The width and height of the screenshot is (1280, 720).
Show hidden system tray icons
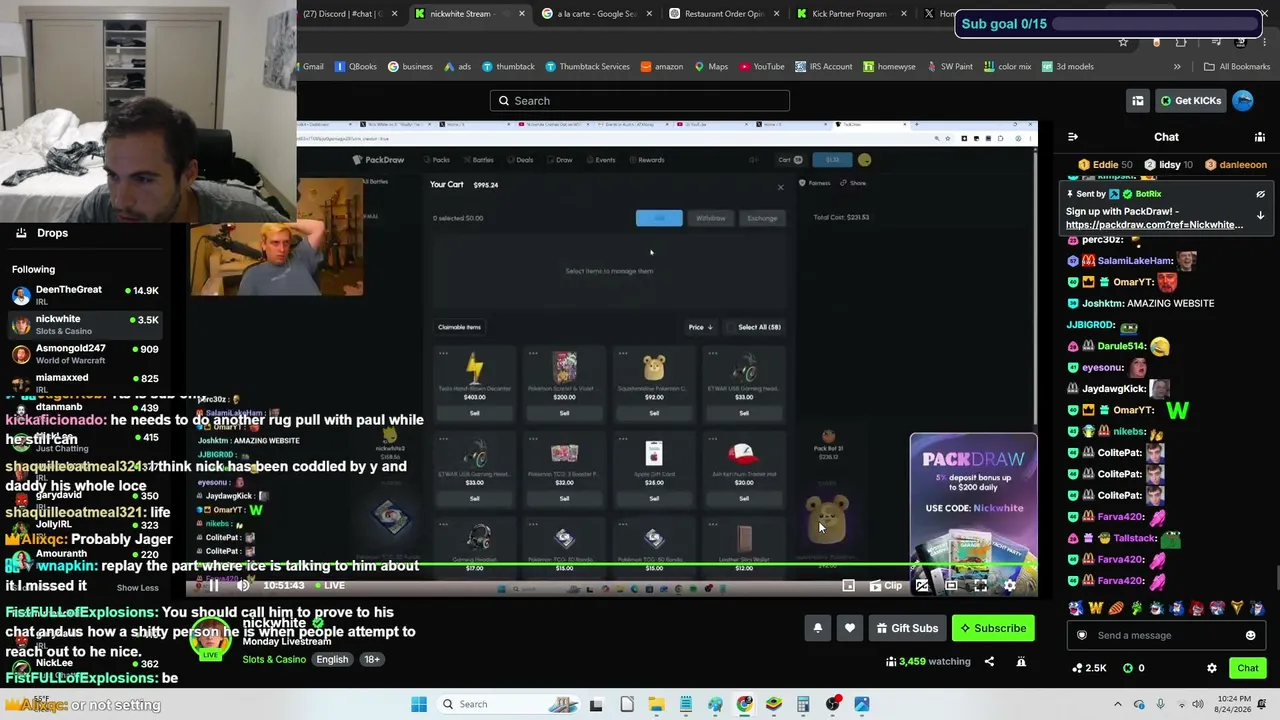pos(1118,704)
